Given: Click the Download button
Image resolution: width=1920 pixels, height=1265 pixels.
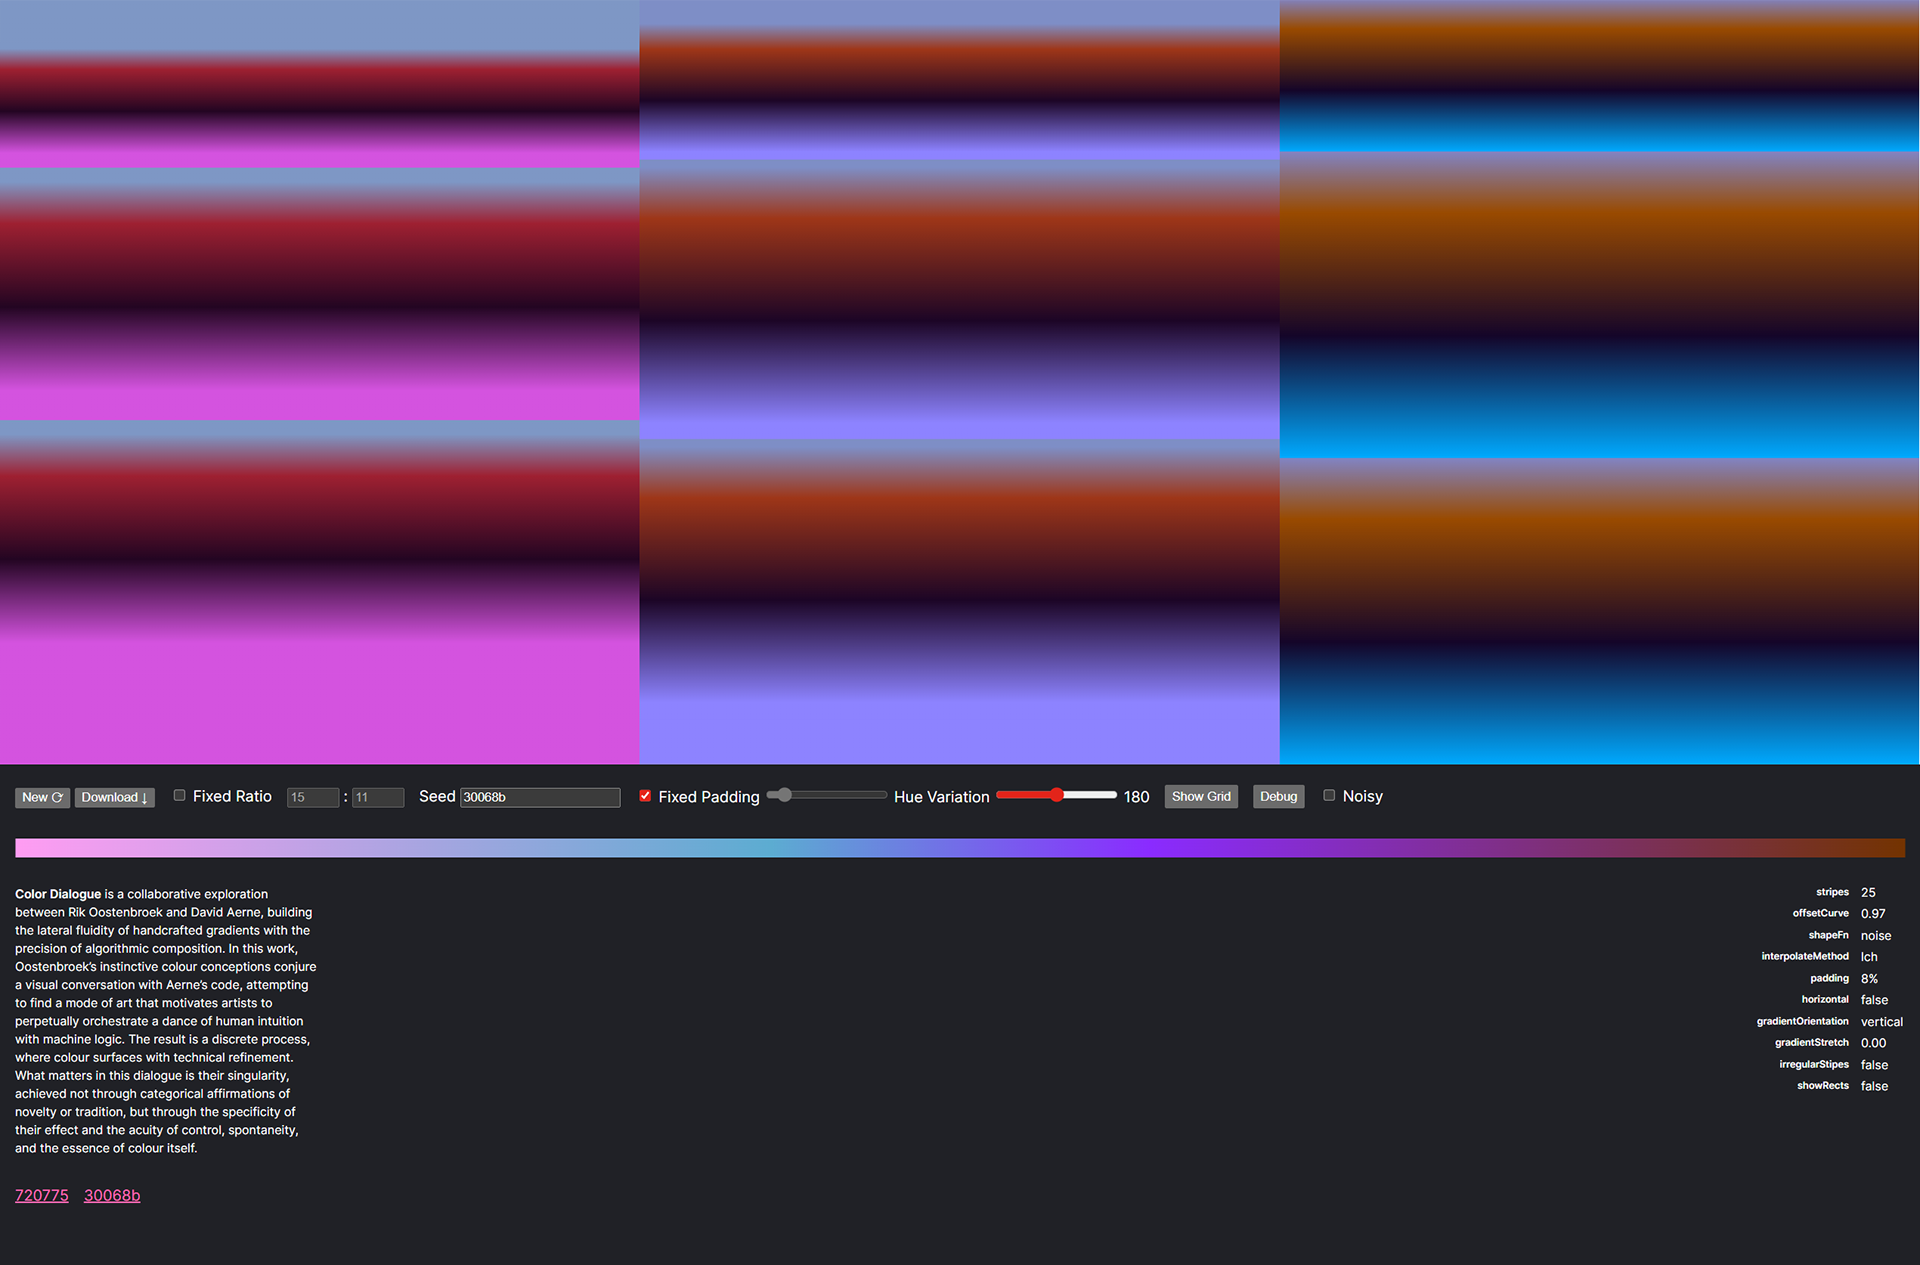Looking at the screenshot, I should 114,797.
